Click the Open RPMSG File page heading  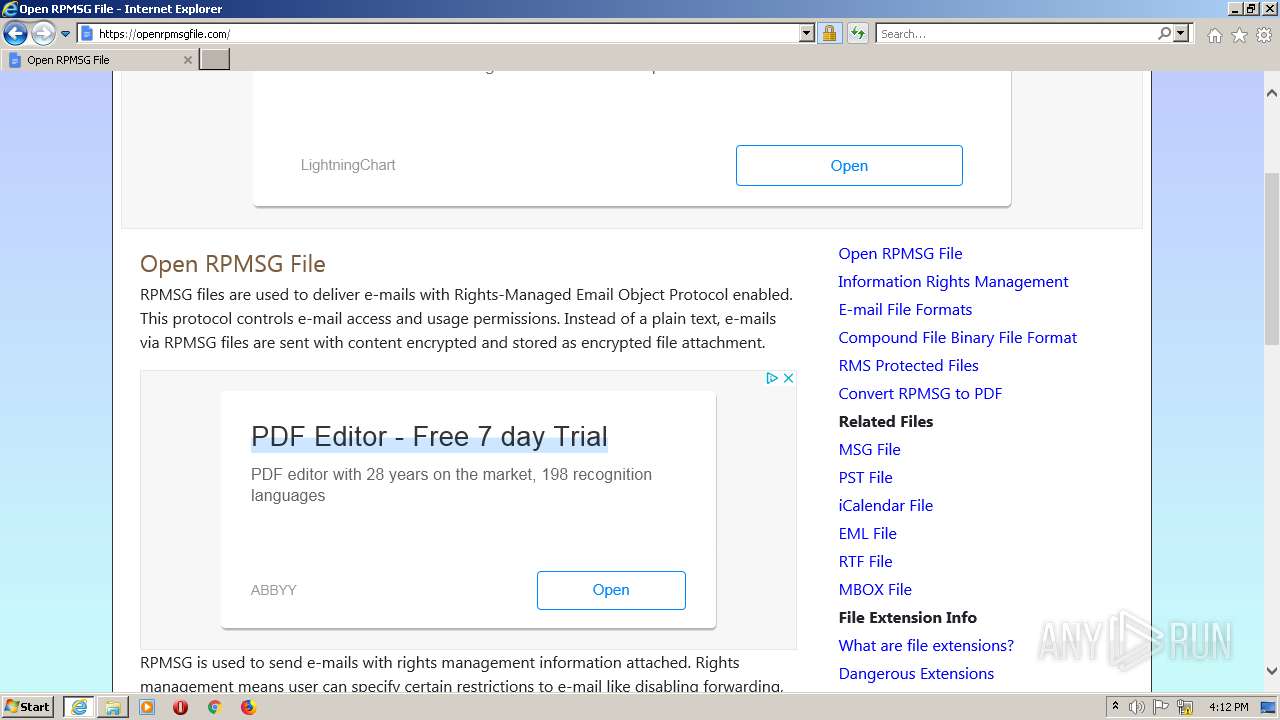coord(233,264)
